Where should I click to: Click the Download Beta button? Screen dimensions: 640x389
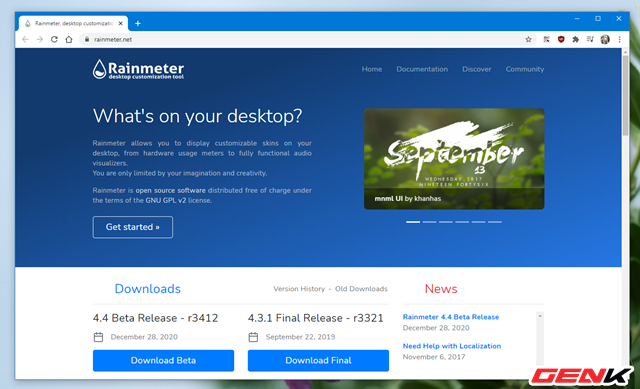click(x=163, y=360)
